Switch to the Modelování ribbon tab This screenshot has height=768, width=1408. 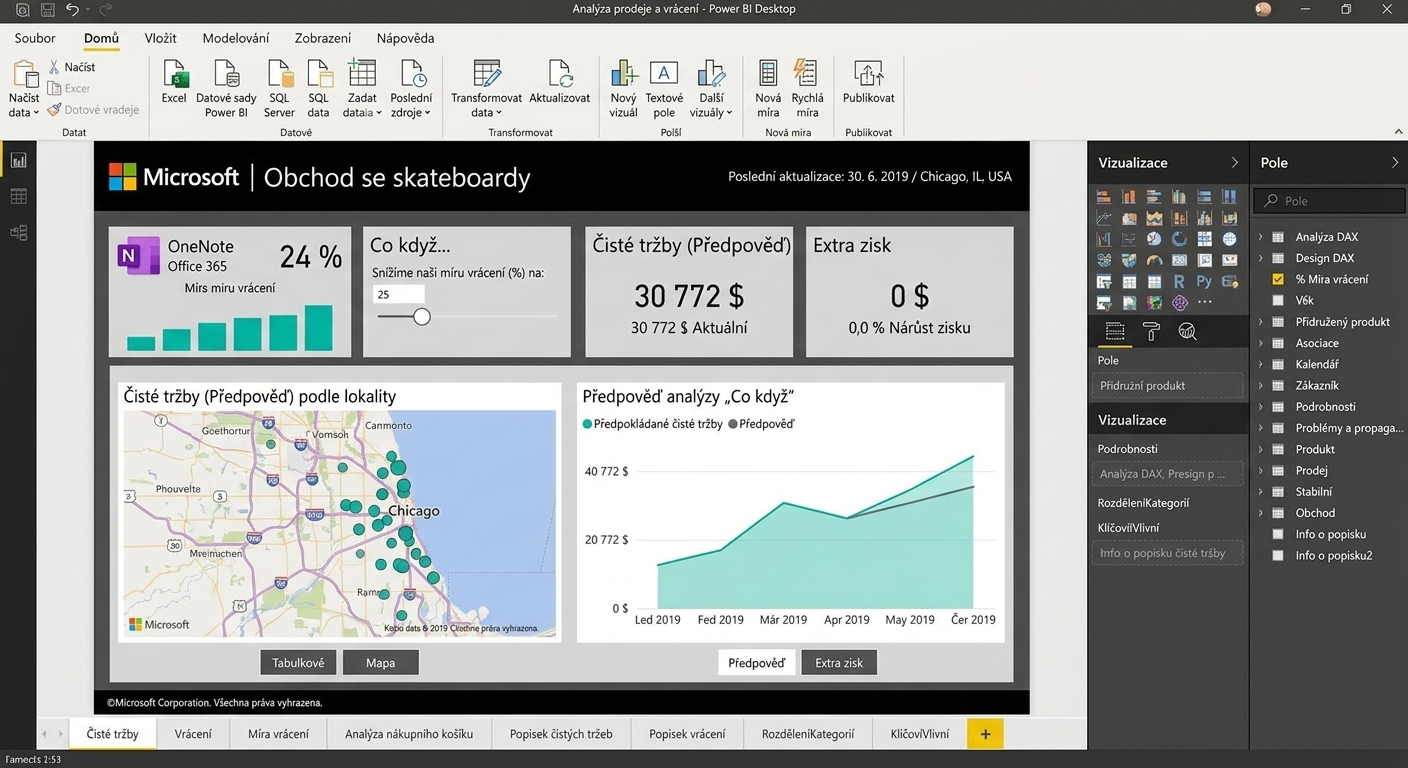[236, 38]
